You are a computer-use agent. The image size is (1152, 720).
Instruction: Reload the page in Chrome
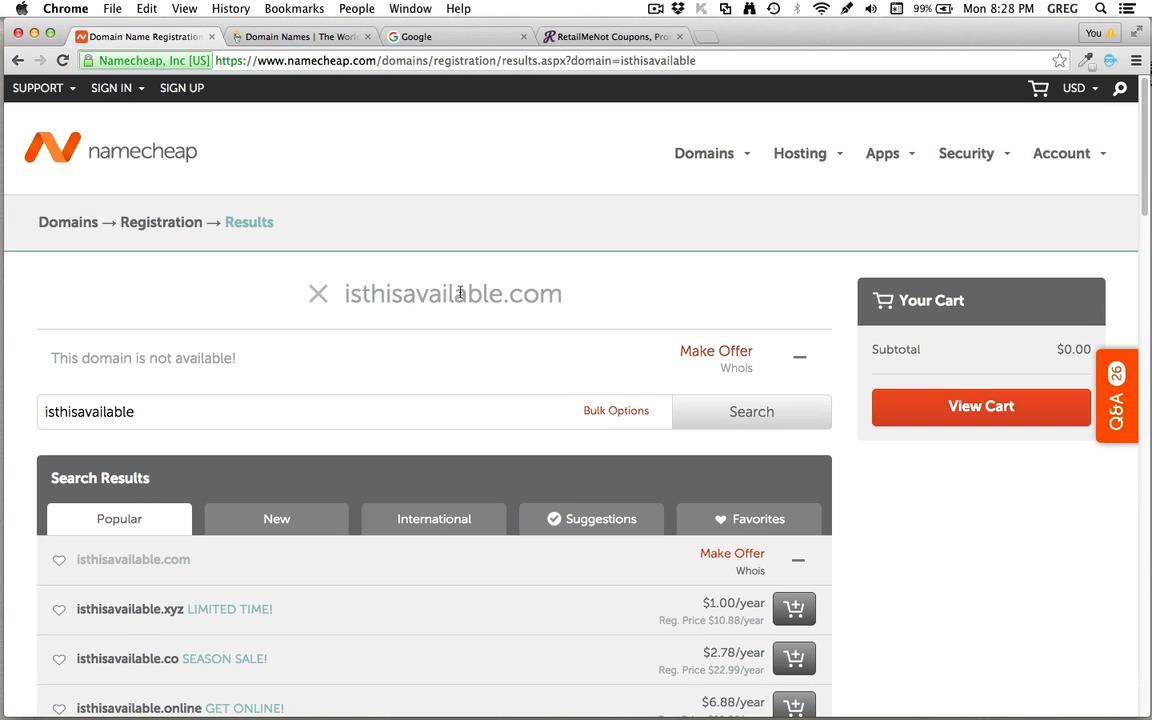(x=62, y=61)
